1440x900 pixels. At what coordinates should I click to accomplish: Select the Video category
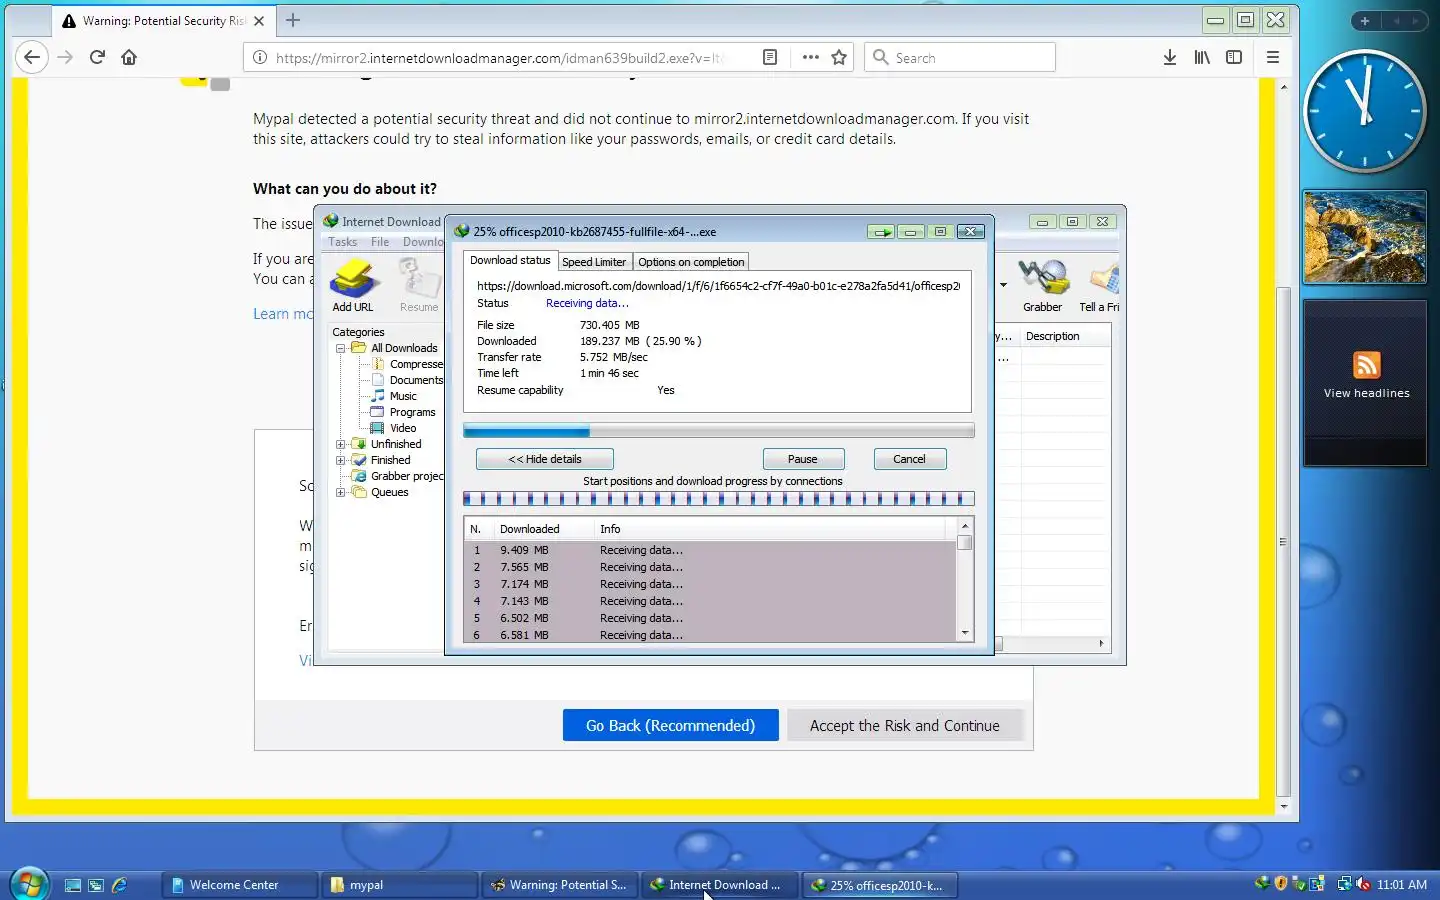coord(403,428)
